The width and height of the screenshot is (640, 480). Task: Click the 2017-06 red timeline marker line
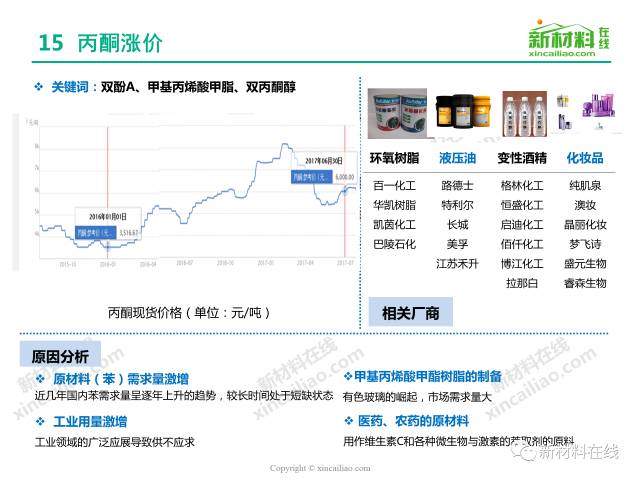click(345, 192)
